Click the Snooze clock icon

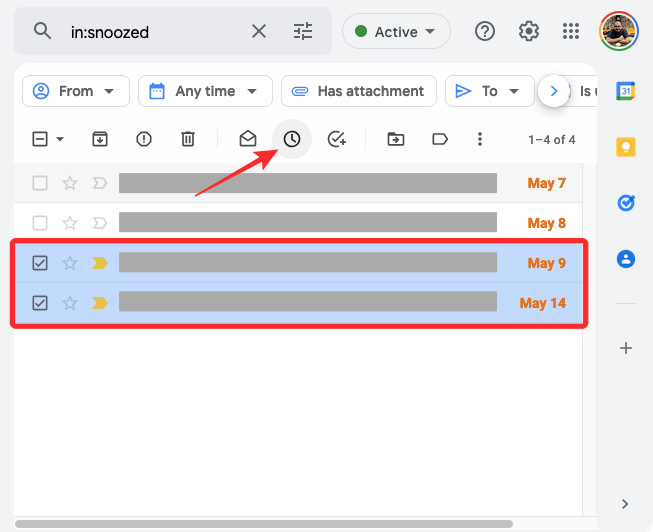click(x=292, y=139)
